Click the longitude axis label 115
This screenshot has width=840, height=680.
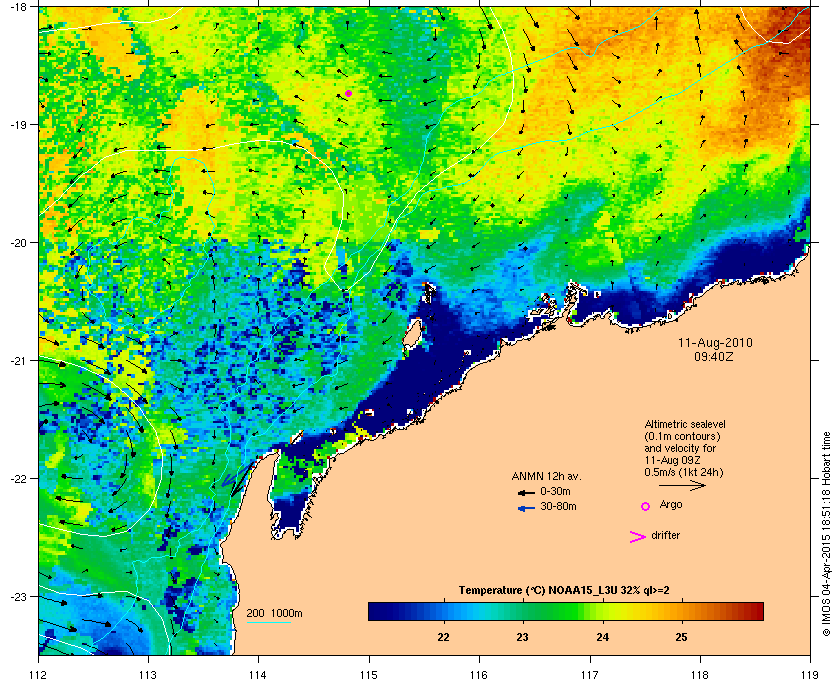pos(369,674)
